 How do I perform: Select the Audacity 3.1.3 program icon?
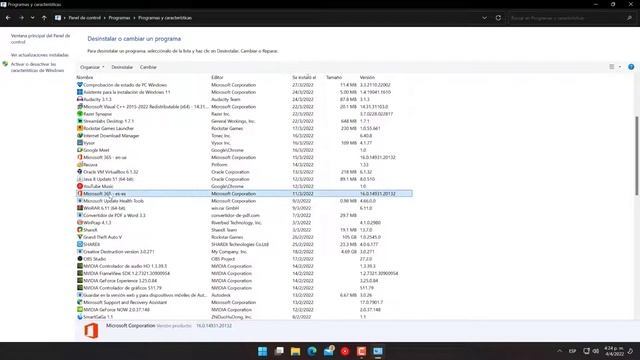tap(80, 99)
